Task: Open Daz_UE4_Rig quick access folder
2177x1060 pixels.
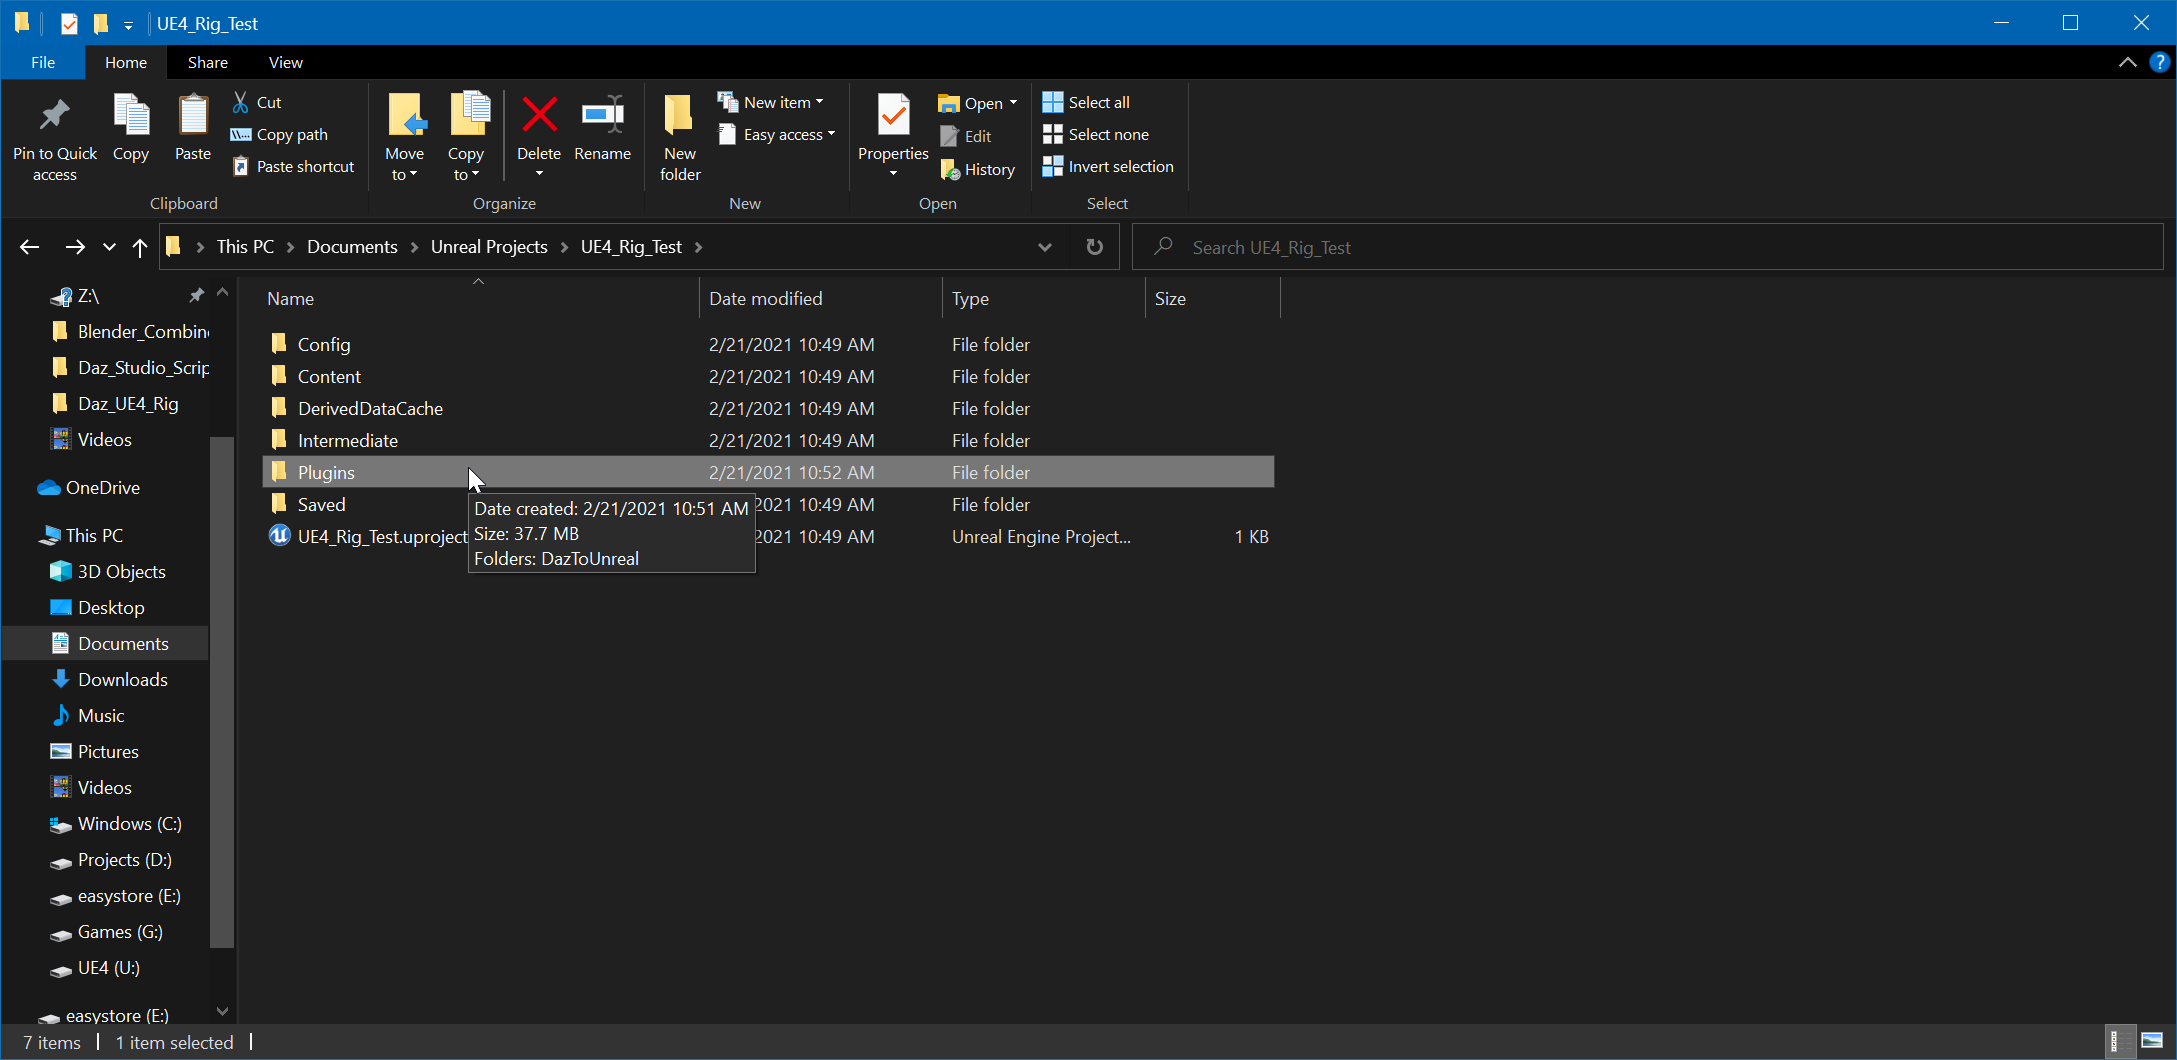Action: coord(114,403)
